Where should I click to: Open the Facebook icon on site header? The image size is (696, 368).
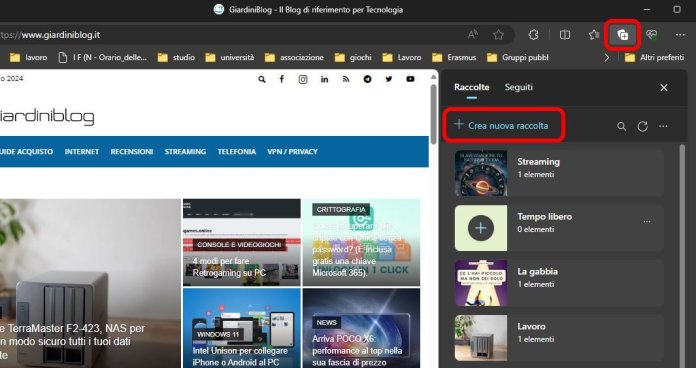281,79
